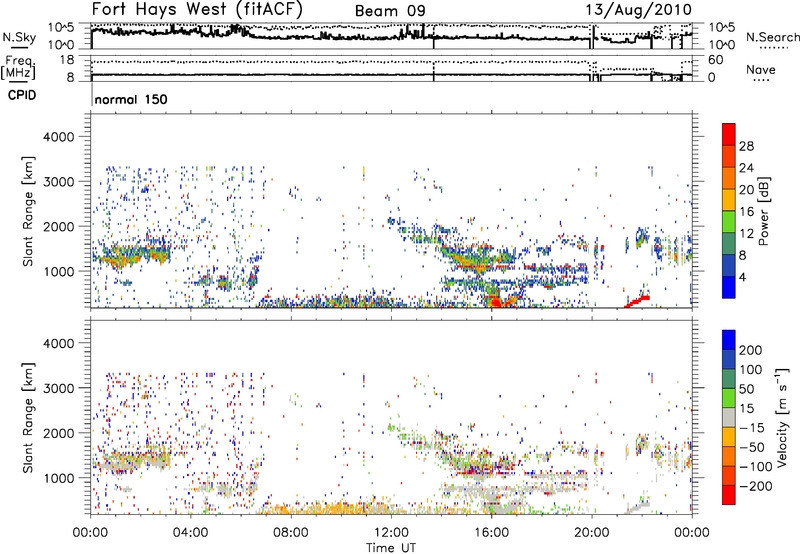This screenshot has width=800, height=554.
Task: Click the red diagonal streak in Power panel
Action: click(x=637, y=301)
